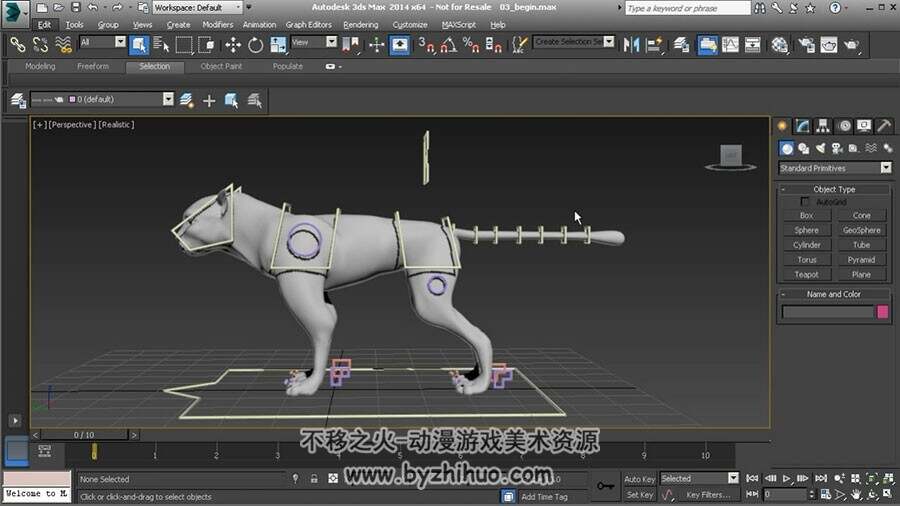Toggle the 3D Snaps button
900x506 pixels.
tap(426, 44)
